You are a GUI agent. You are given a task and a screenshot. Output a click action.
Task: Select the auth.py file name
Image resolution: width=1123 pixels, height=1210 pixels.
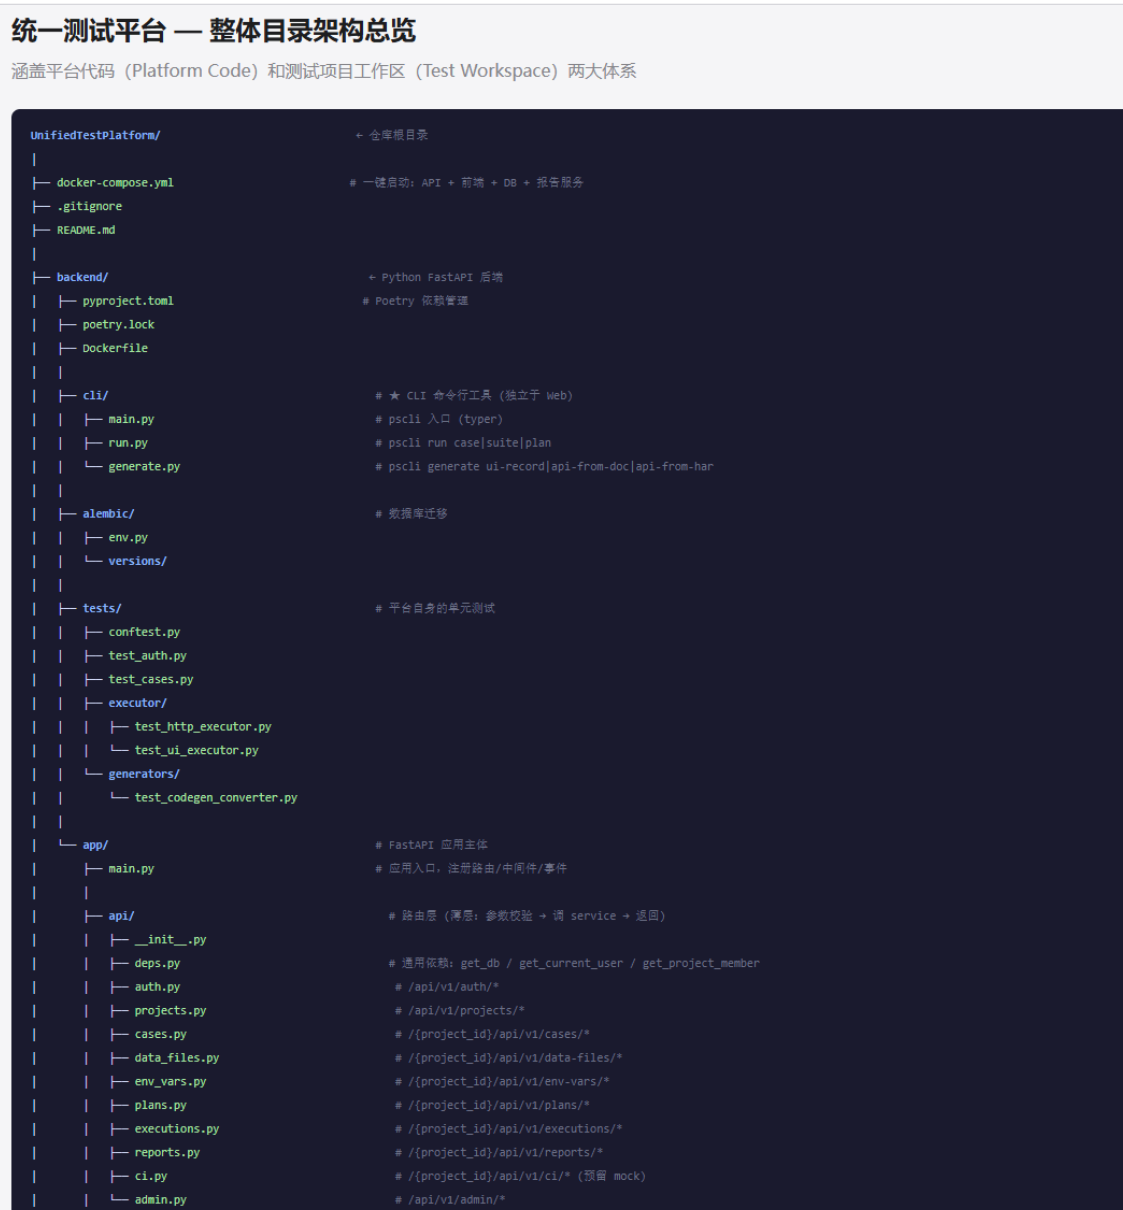click(x=157, y=987)
